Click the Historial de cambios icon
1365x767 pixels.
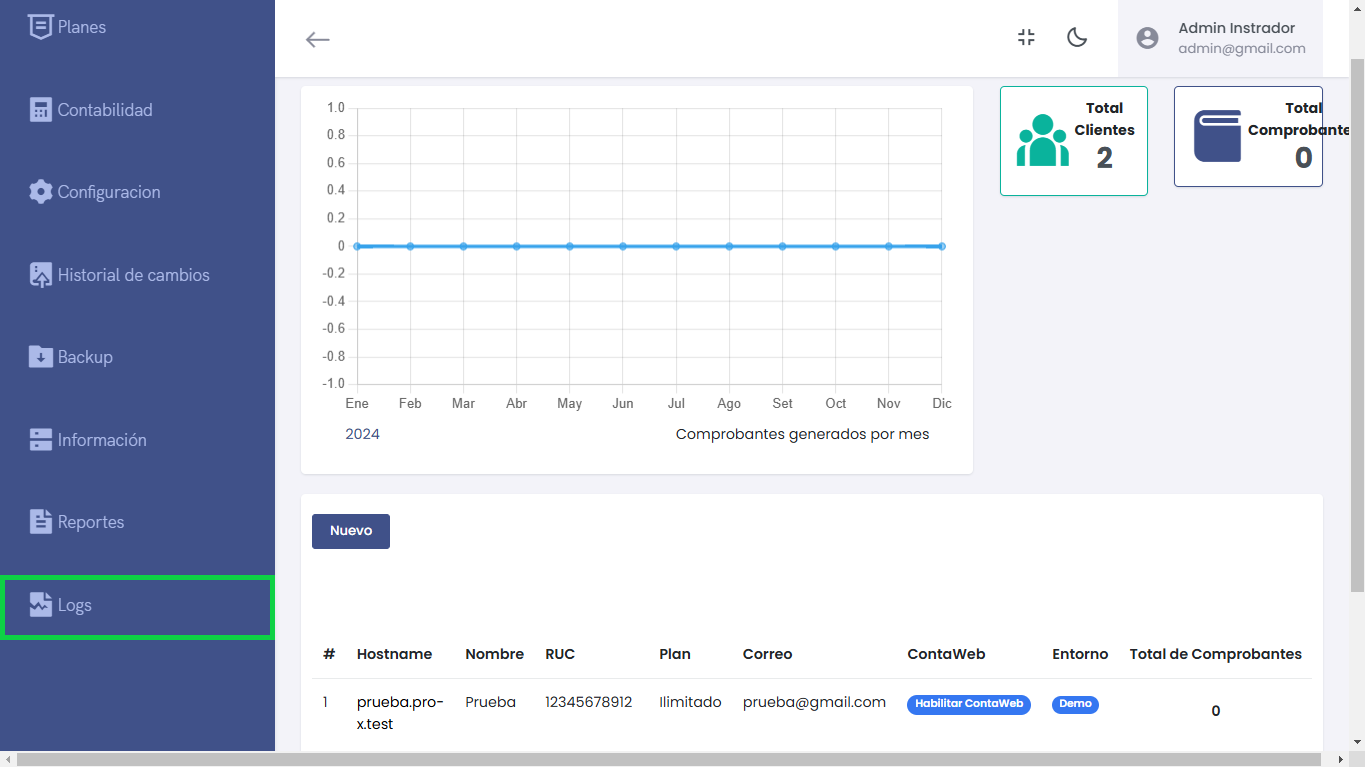tap(40, 275)
